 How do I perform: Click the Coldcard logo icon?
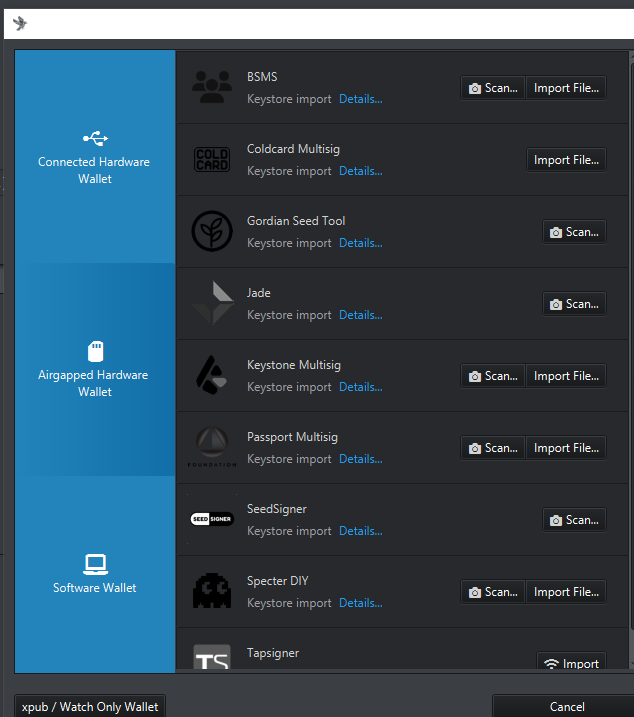tap(212, 160)
